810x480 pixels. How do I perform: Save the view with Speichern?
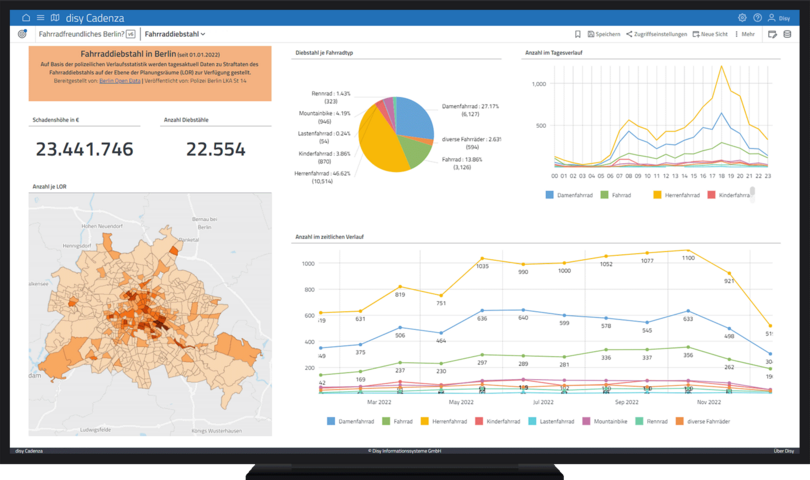click(x=604, y=34)
